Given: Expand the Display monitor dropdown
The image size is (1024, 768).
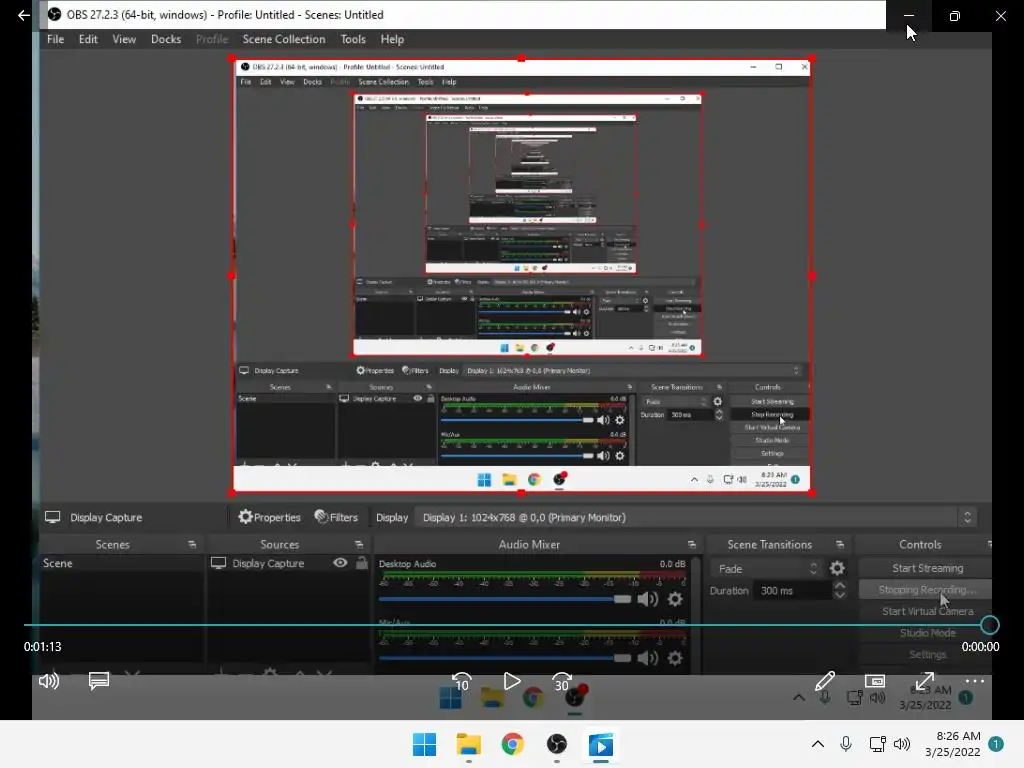Looking at the screenshot, I should tap(696, 517).
